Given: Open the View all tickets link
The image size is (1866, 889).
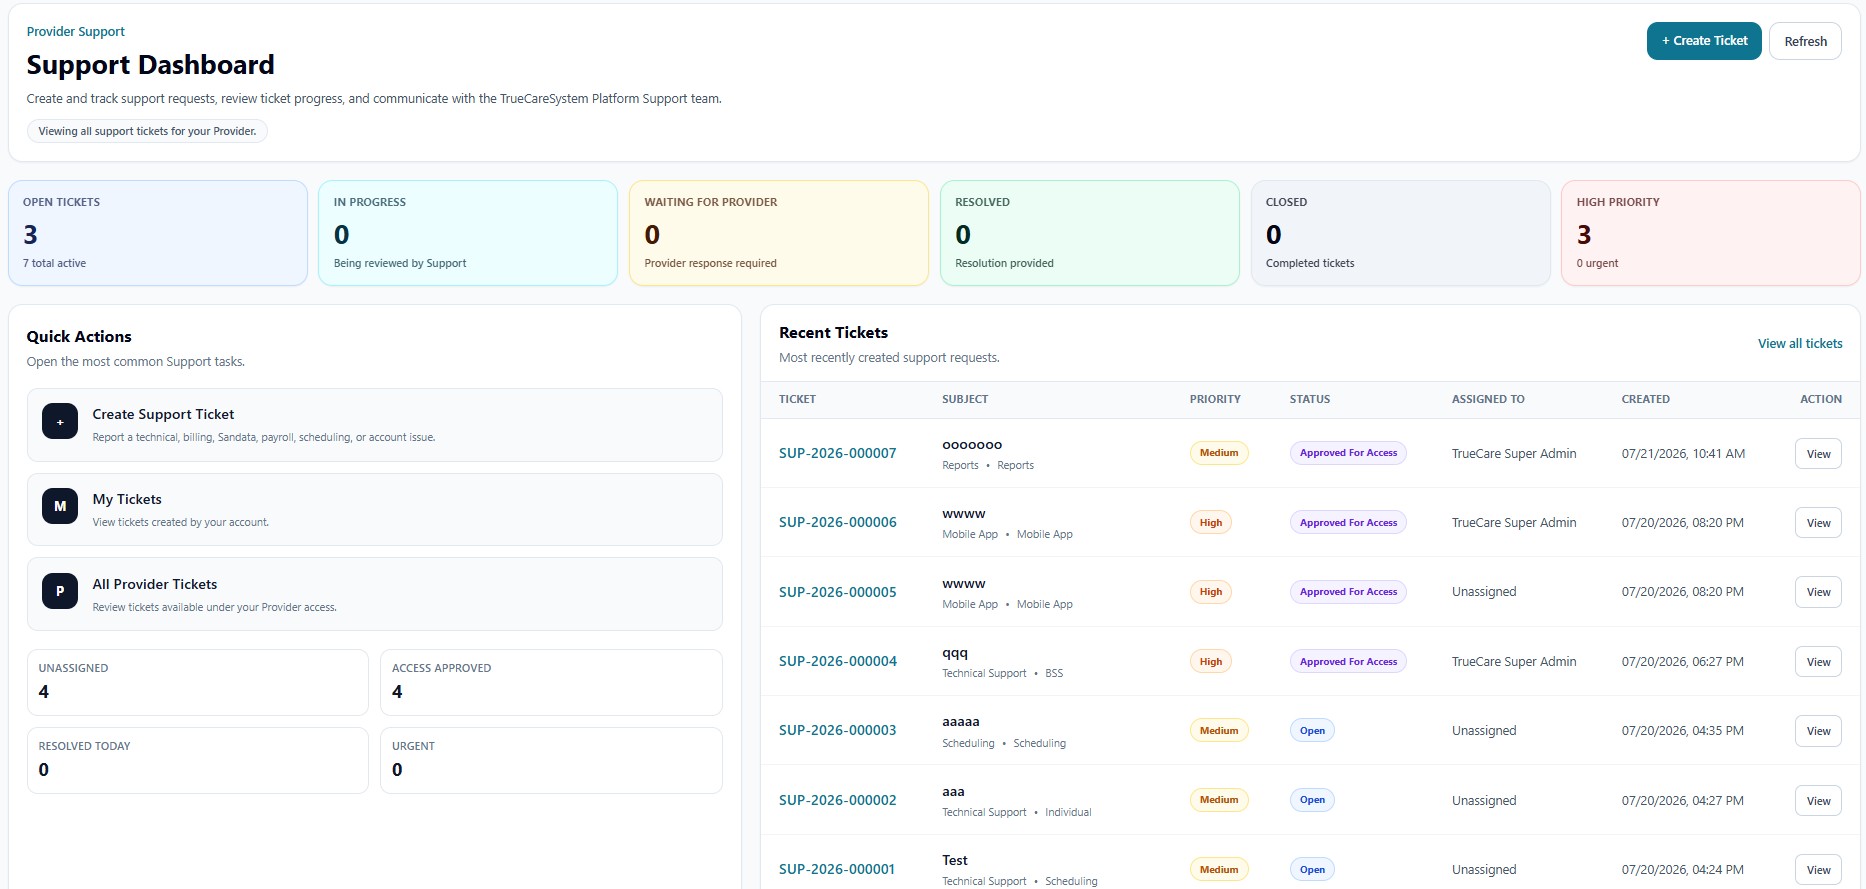Looking at the screenshot, I should 1800,343.
